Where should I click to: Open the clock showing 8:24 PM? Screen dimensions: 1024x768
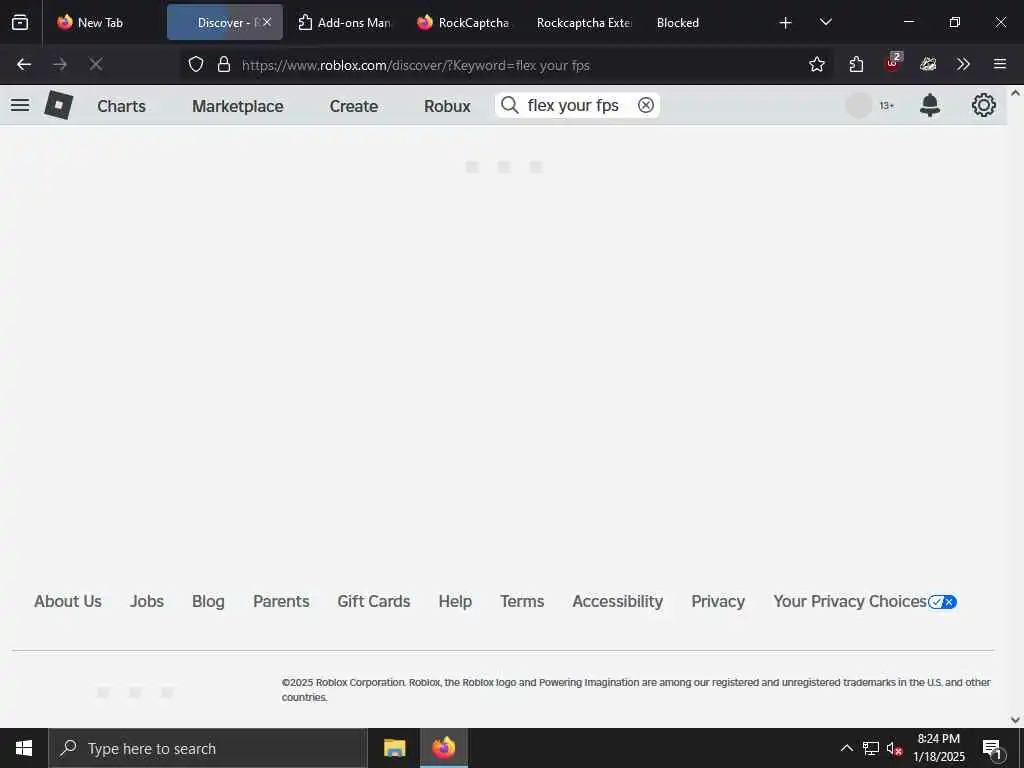[938, 748]
